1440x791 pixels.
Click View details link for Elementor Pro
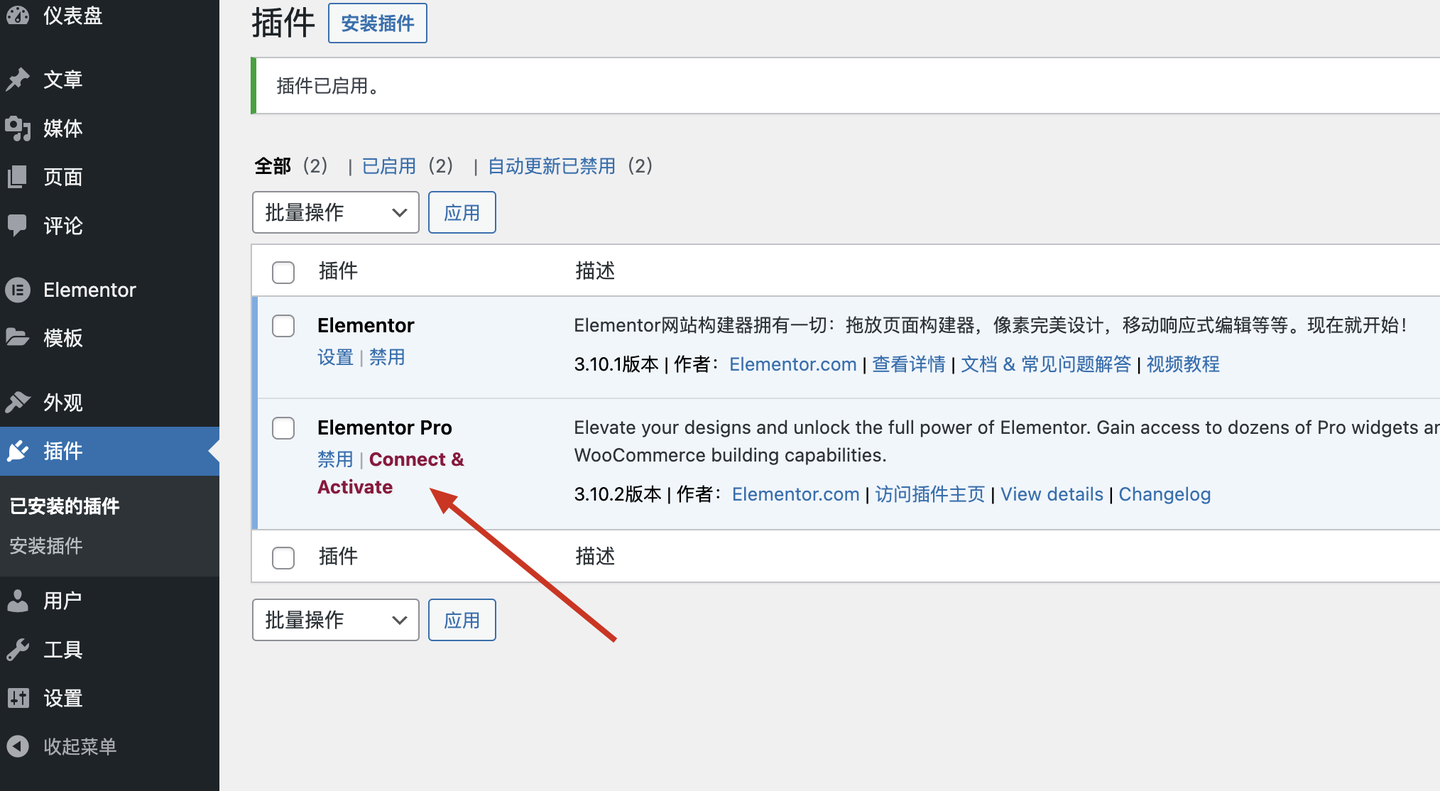tap(1052, 494)
